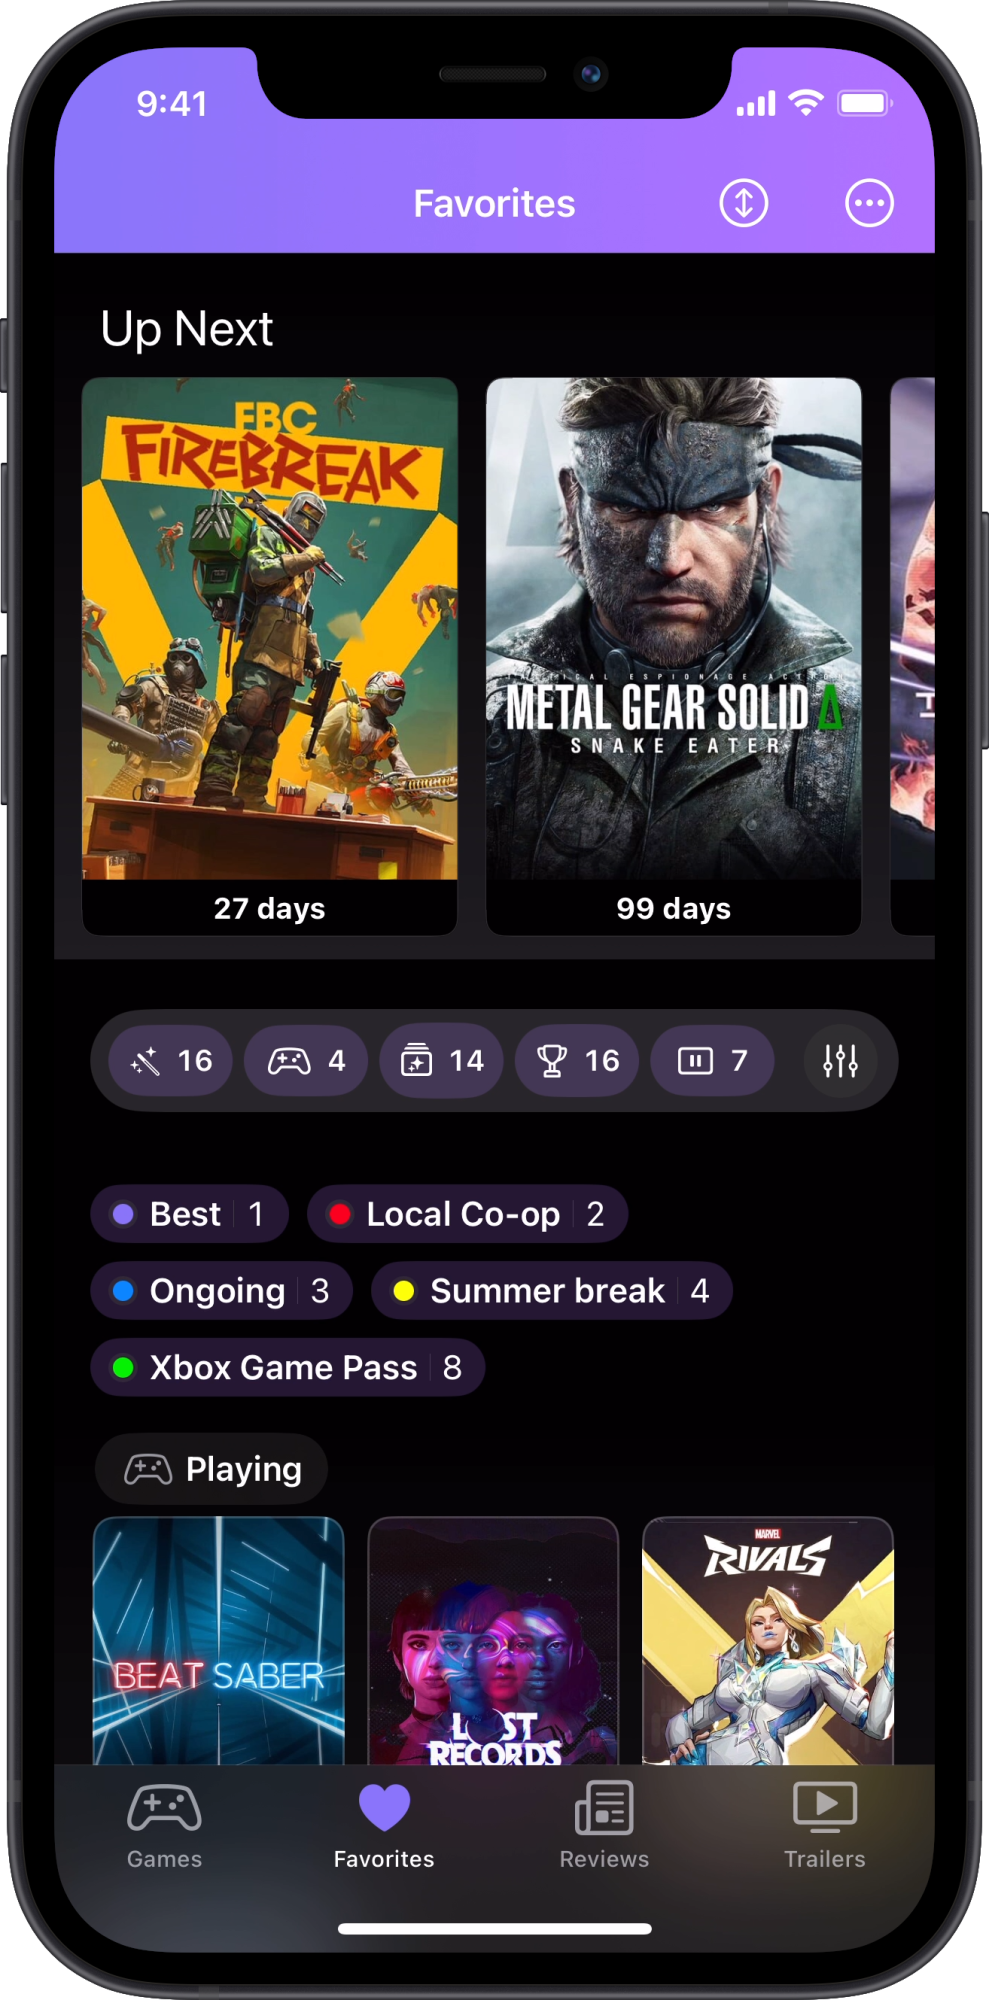Image resolution: width=989 pixels, height=2000 pixels.
Task: Select the trophy filter chip showing 16
Action: [577, 1060]
